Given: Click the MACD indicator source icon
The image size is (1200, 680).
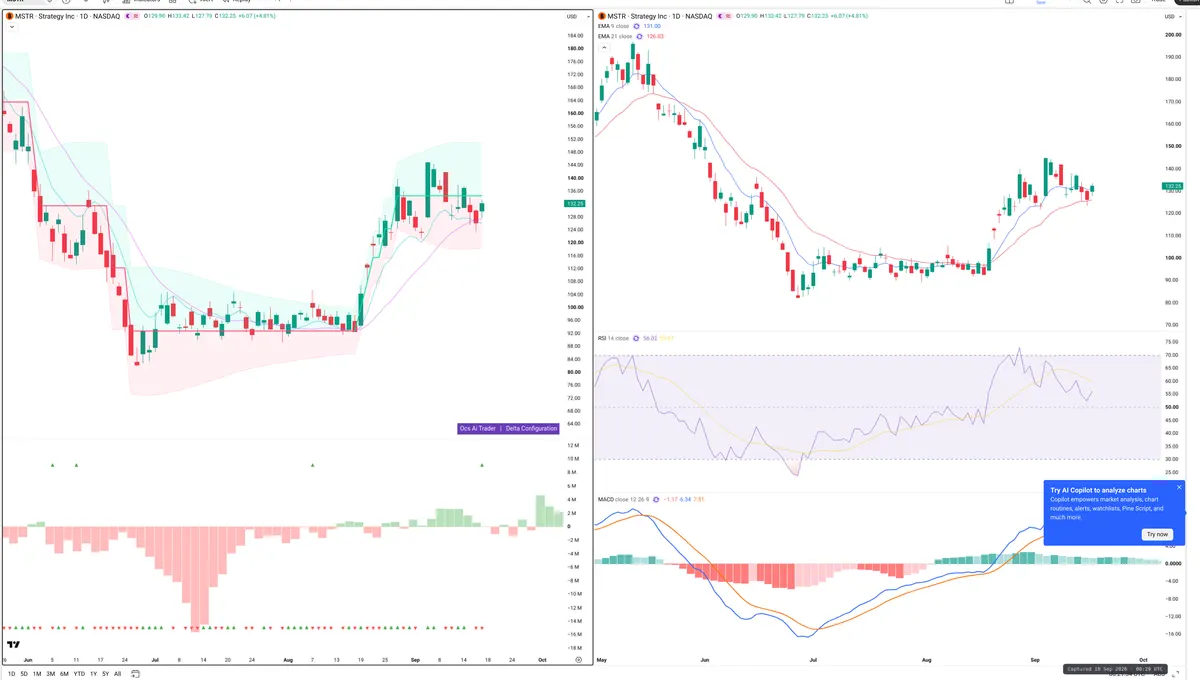Looking at the screenshot, I should [656, 499].
